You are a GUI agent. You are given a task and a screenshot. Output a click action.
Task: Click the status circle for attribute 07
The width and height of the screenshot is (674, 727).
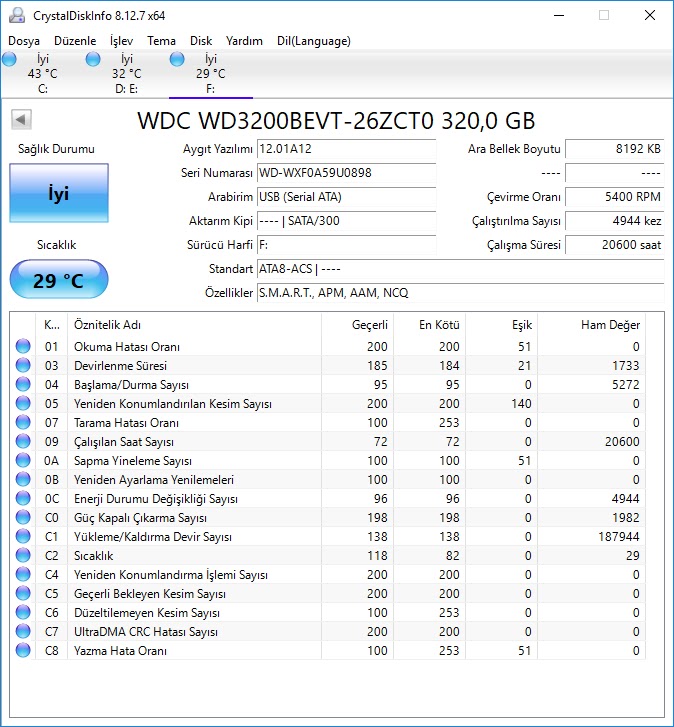click(x=23, y=422)
